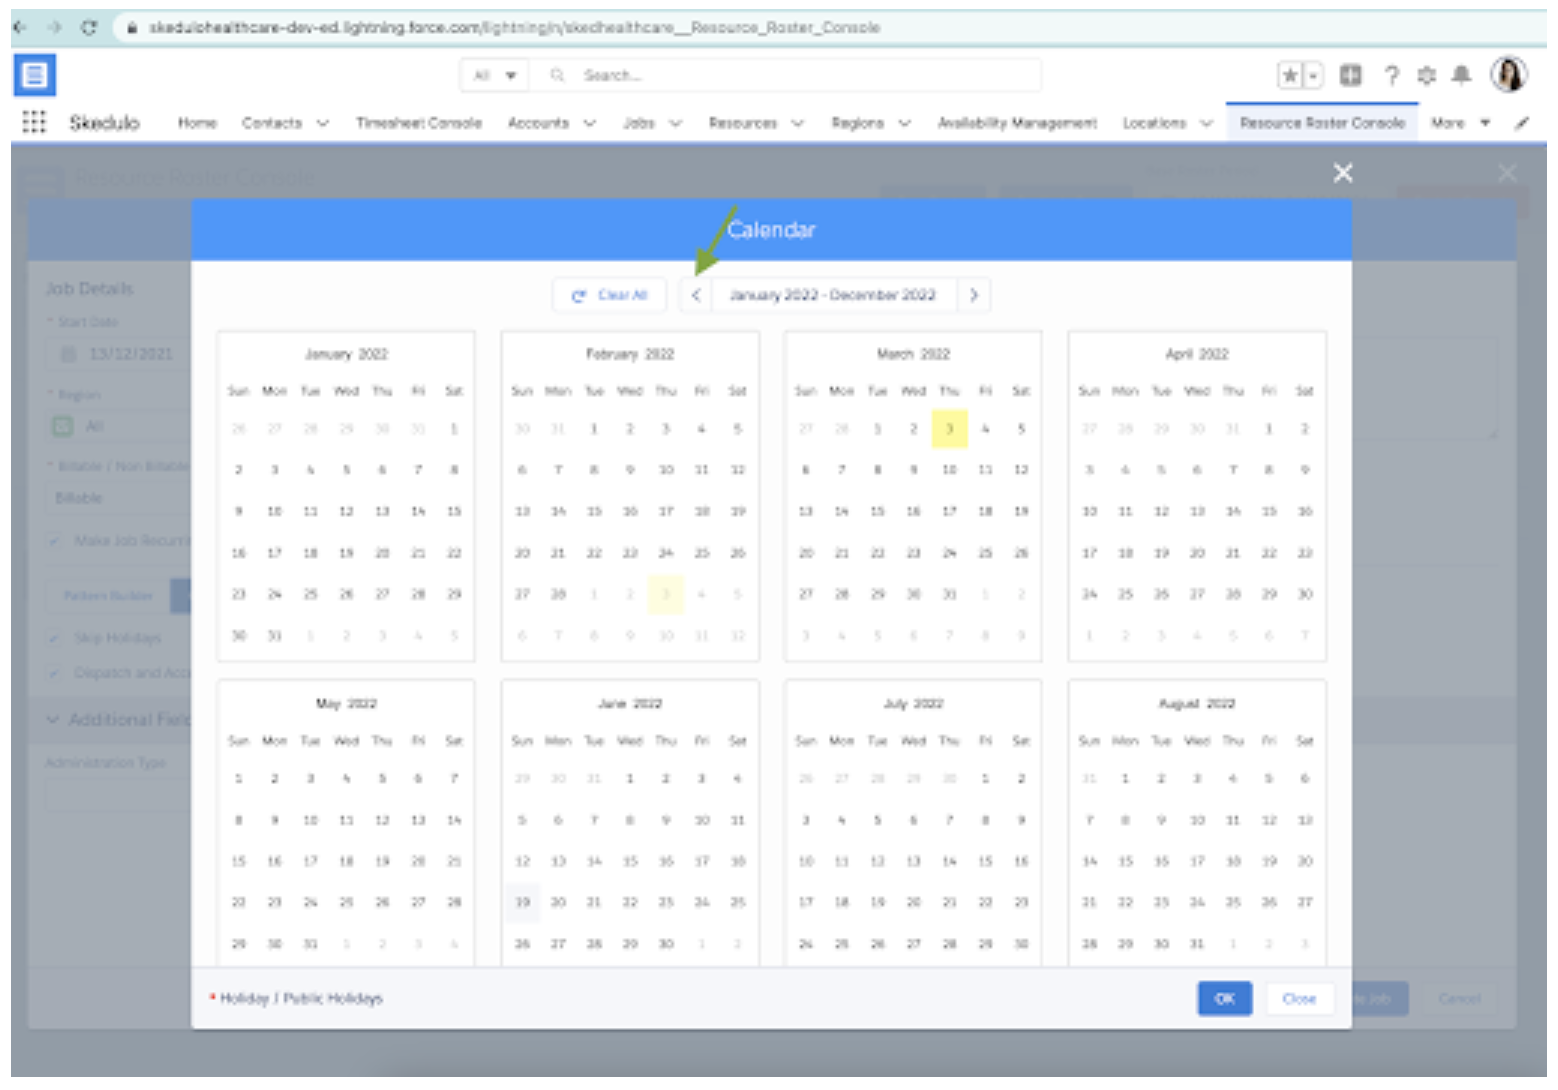The image size is (1558, 1090).
Task: Open the Setup gear icon
Action: click(x=1427, y=75)
